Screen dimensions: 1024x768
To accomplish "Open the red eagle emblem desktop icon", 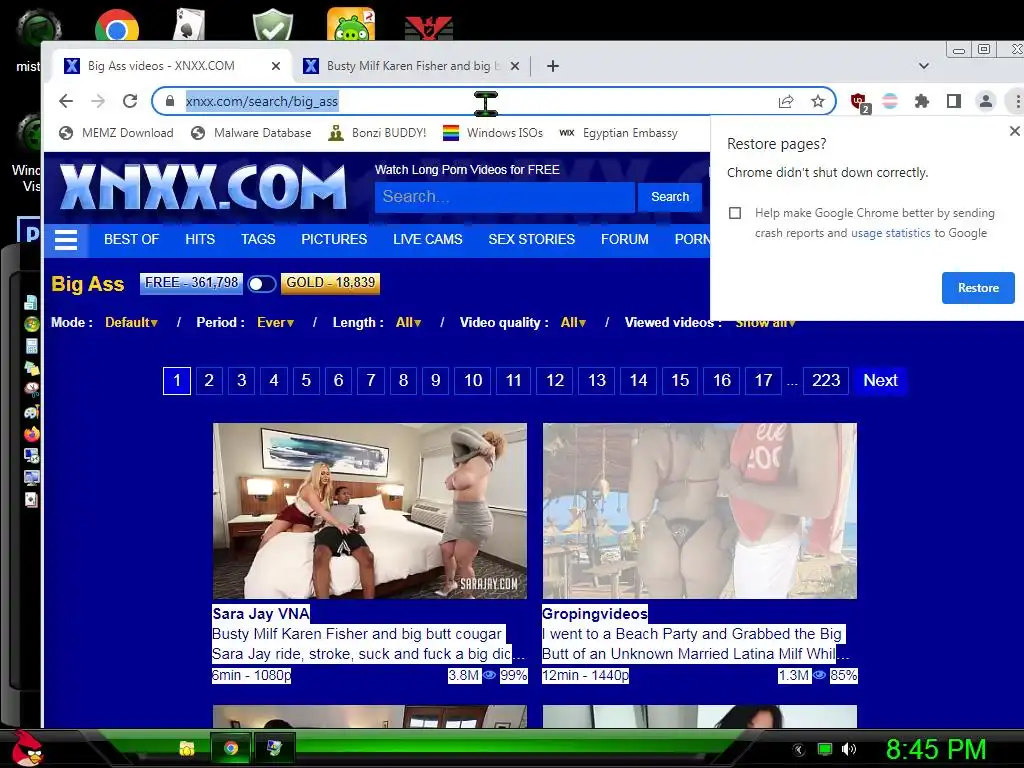I will click(428, 27).
